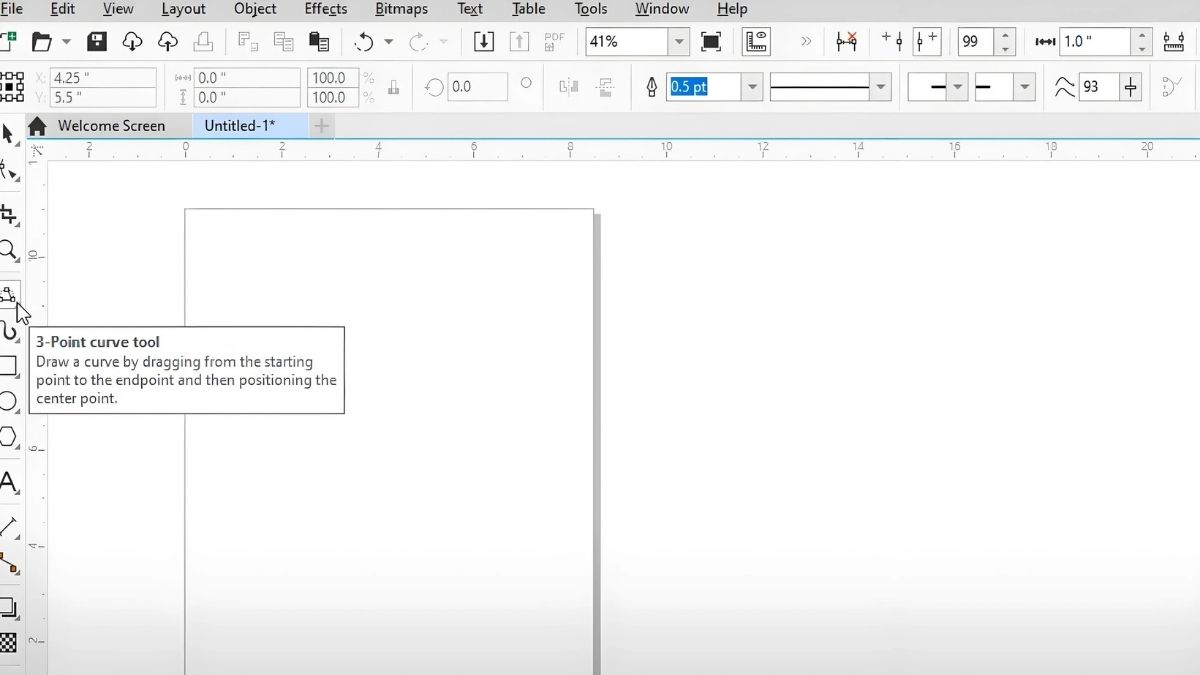Open the Effects menu
The width and height of the screenshot is (1200, 675).
(326, 9)
